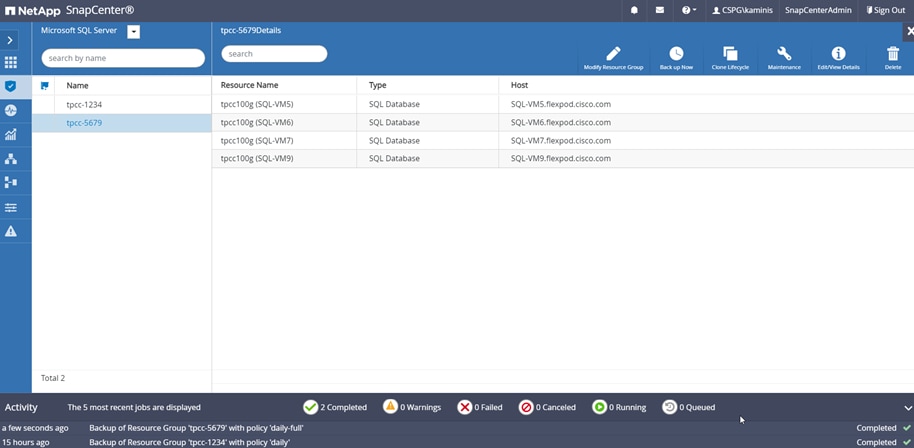The width and height of the screenshot is (914, 448).
Task: Open the Storage Systems icon
Action: [10, 182]
